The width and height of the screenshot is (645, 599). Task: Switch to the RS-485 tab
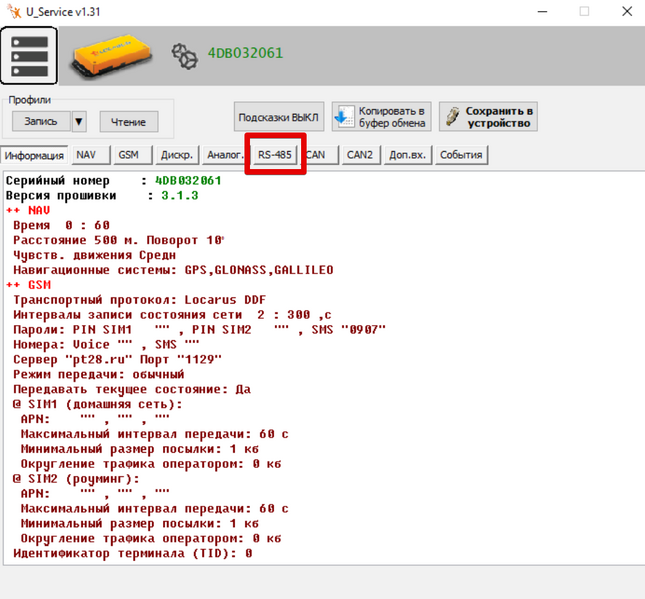(274, 155)
